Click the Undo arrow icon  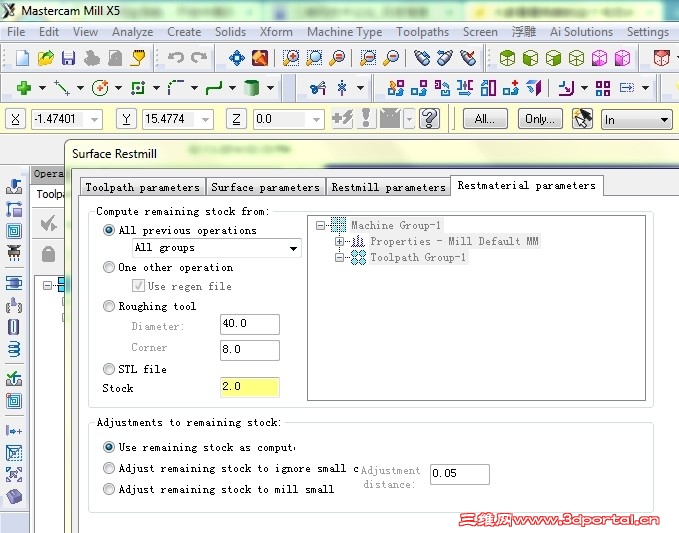(x=176, y=57)
